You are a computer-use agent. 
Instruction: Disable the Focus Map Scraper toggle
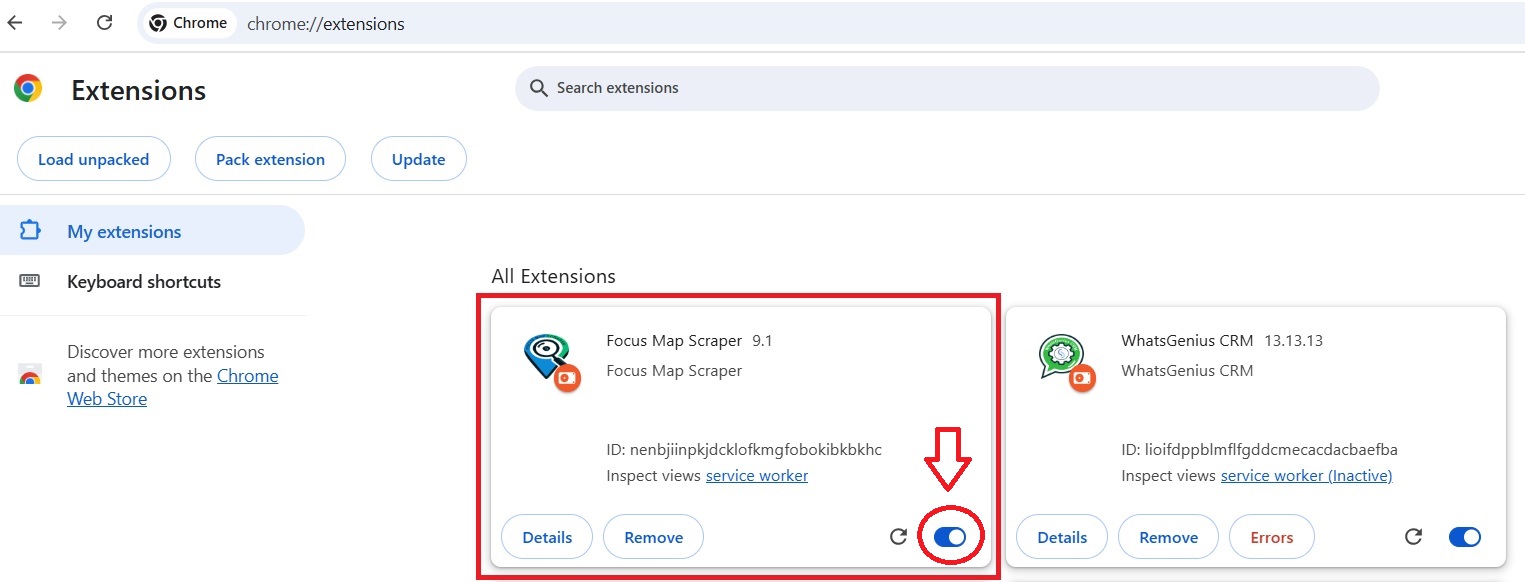(948, 536)
